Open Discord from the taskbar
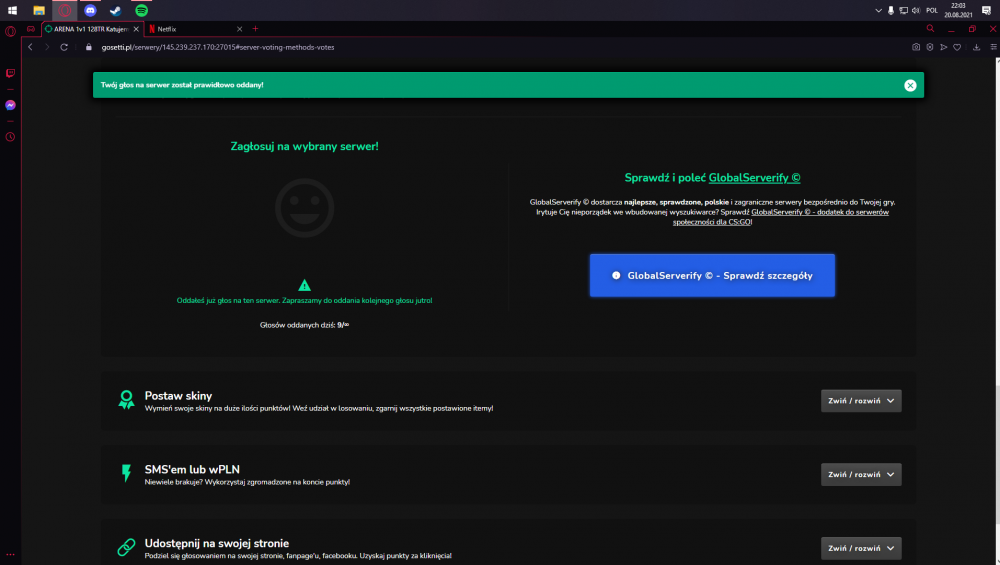This screenshot has width=1000, height=565. tap(90, 10)
